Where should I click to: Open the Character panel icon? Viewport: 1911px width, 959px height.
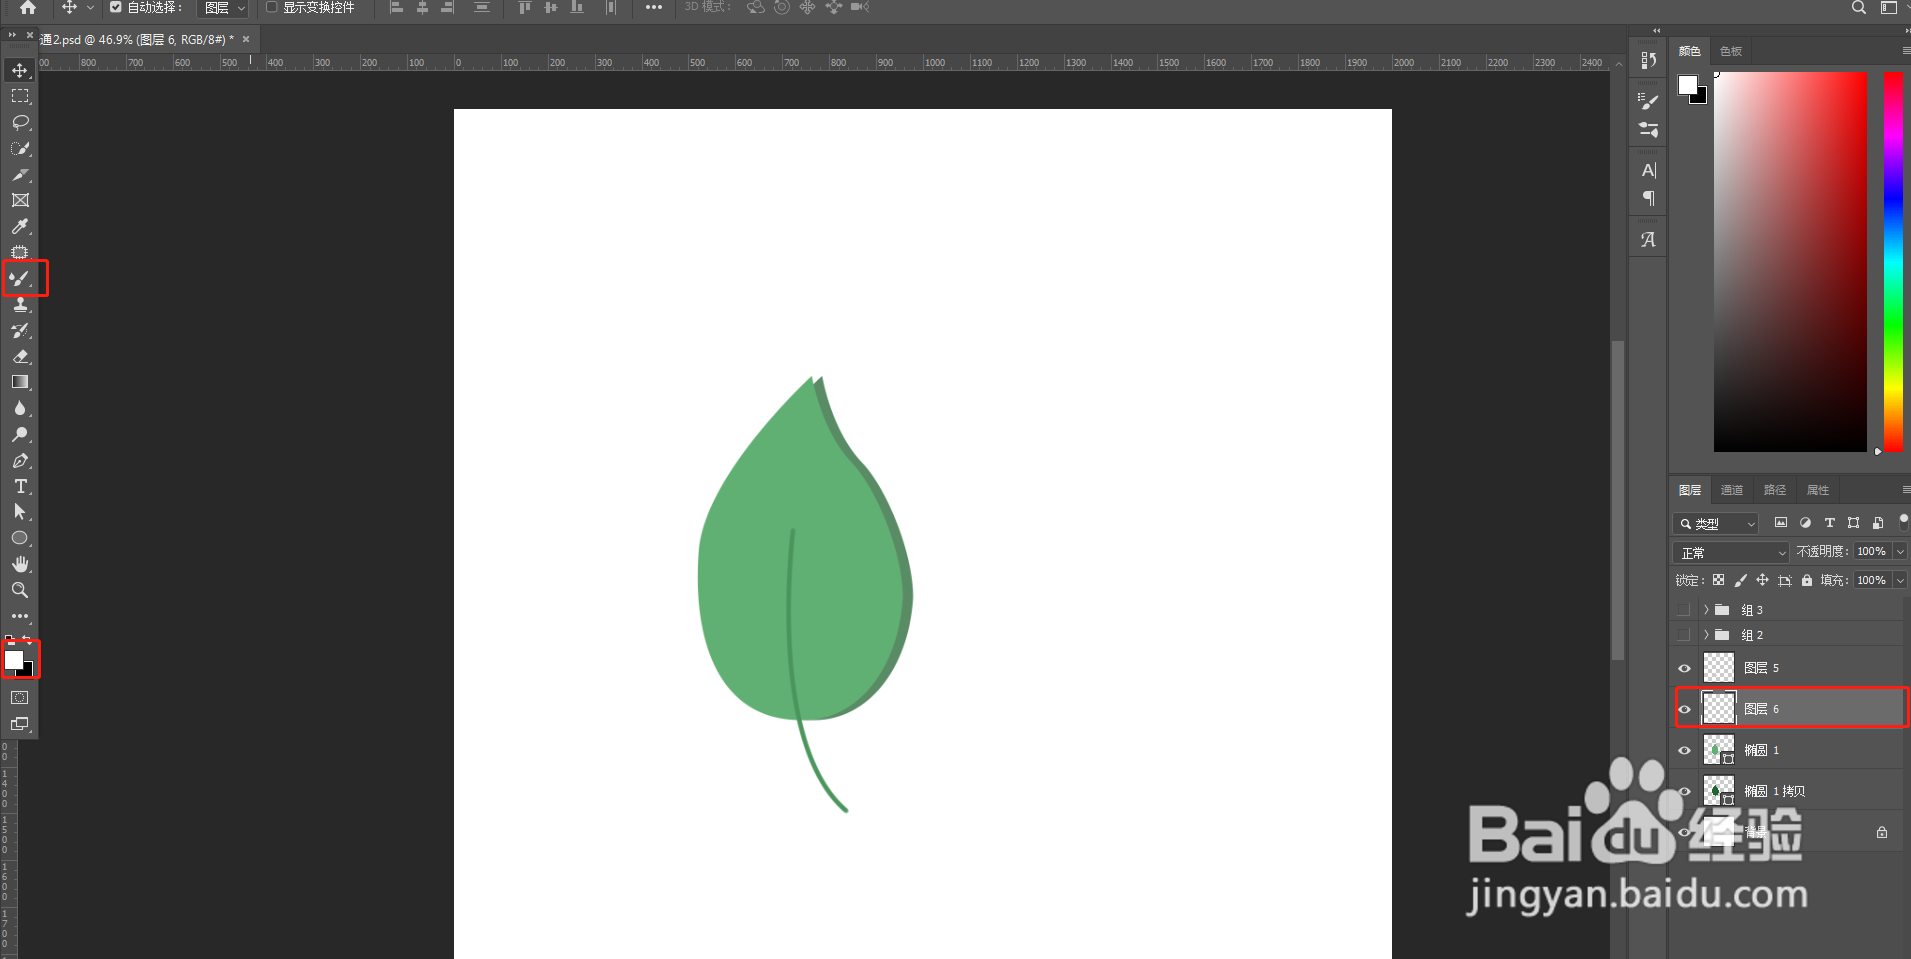(1649, 170)
